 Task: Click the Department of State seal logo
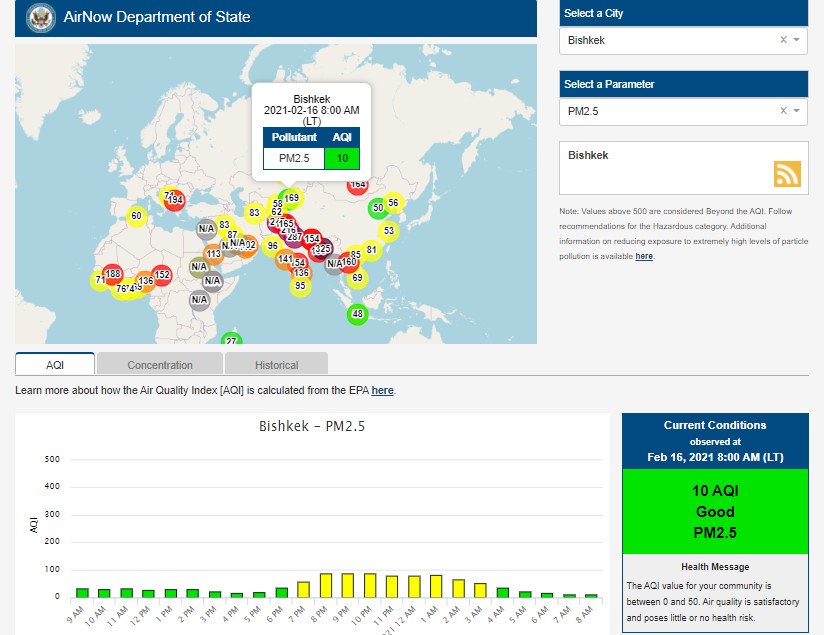coord(41,17)
